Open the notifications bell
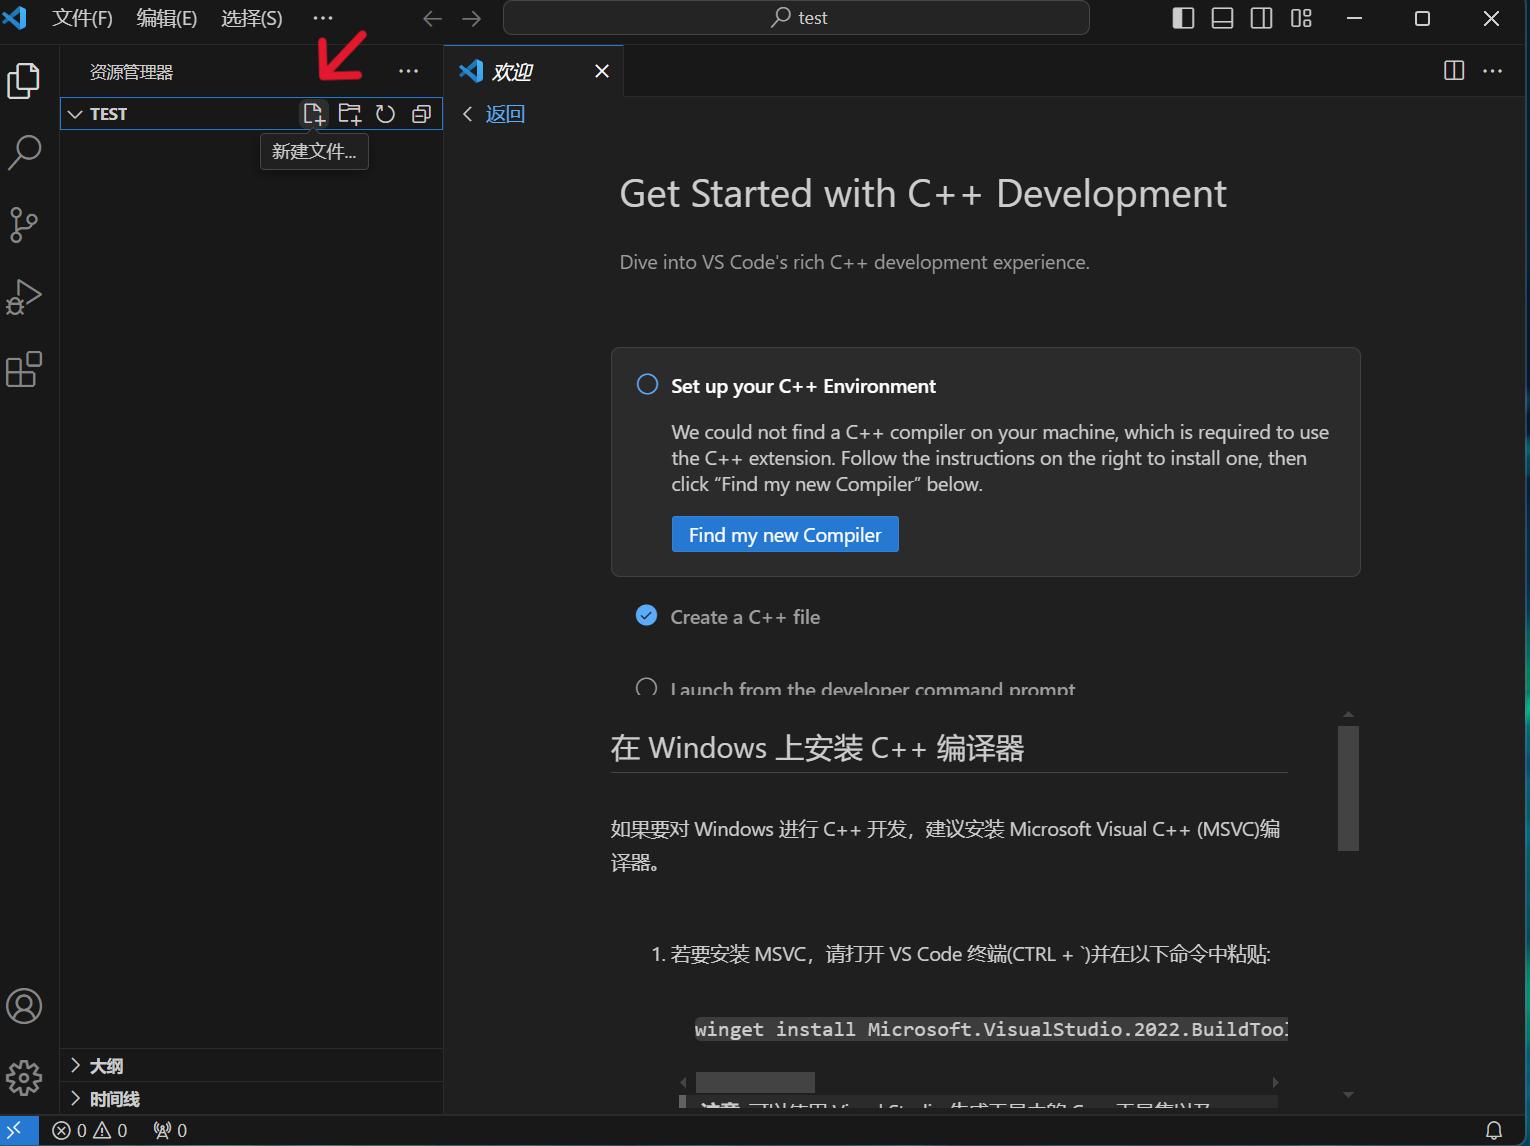1530x1146 pixels. [1494, 1131]
